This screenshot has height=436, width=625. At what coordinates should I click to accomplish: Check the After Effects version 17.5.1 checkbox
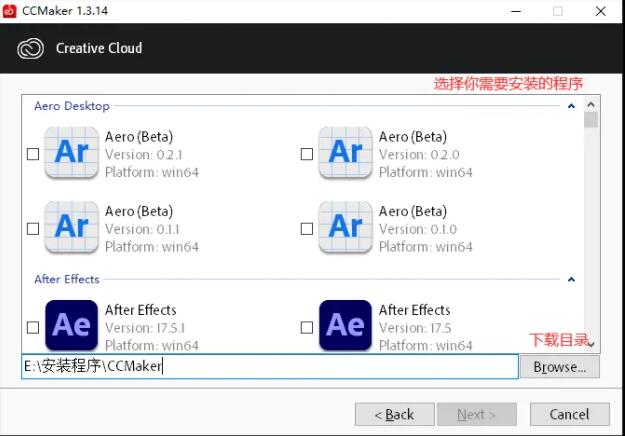[x=33, y=328]
